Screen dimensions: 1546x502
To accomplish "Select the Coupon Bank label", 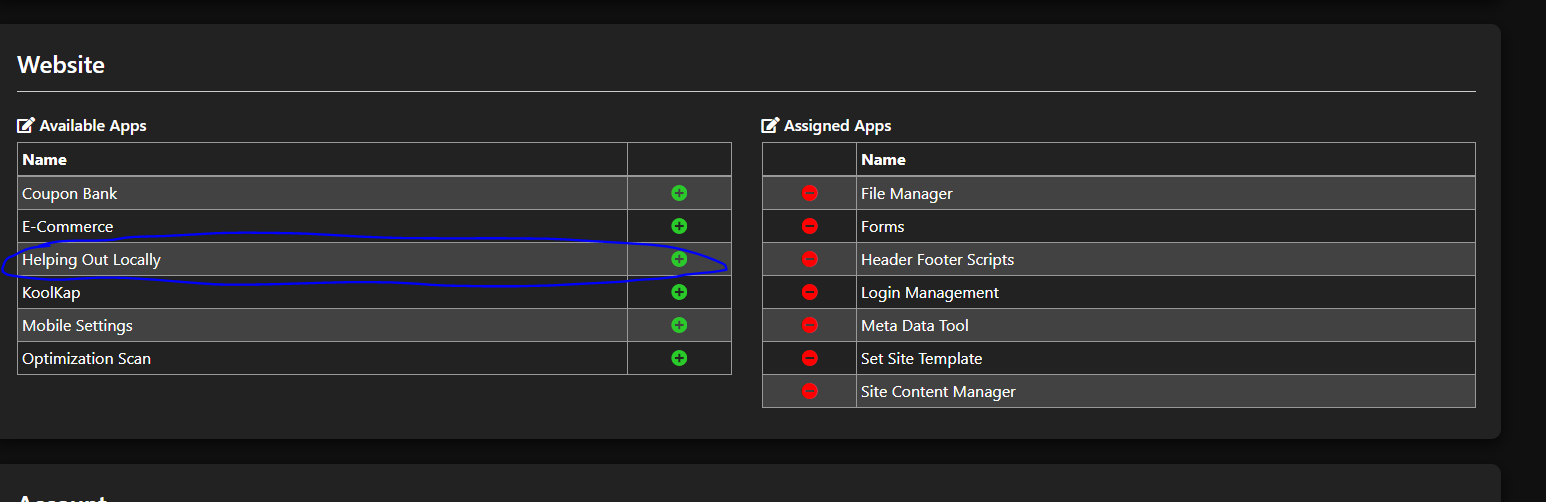I will coord(70,194).
